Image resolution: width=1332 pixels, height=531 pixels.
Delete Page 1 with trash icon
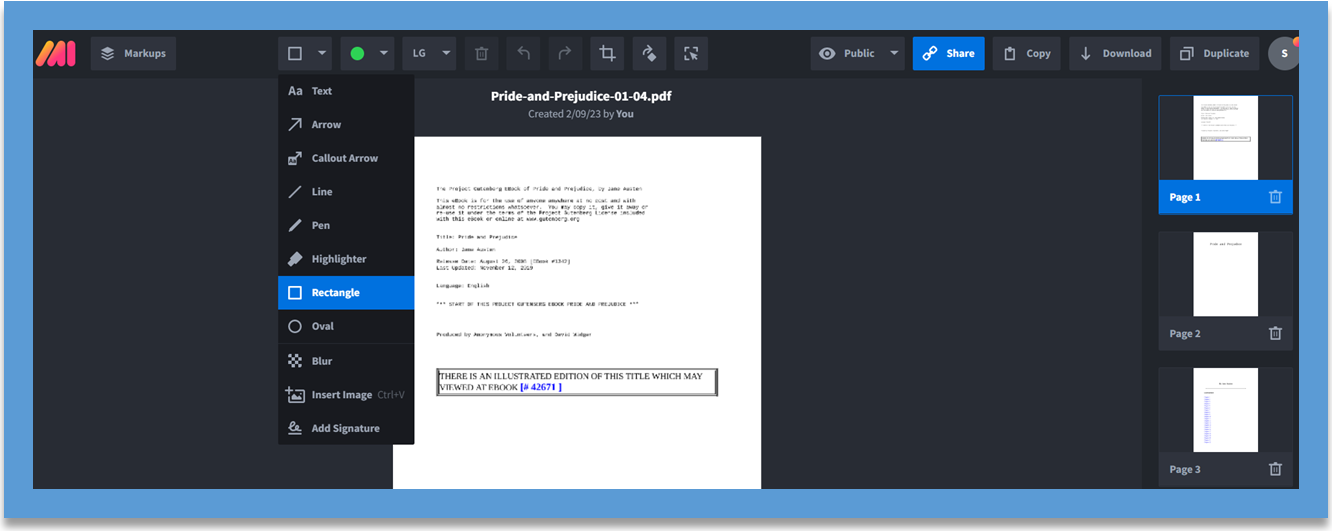click(x=1275, y=197)
